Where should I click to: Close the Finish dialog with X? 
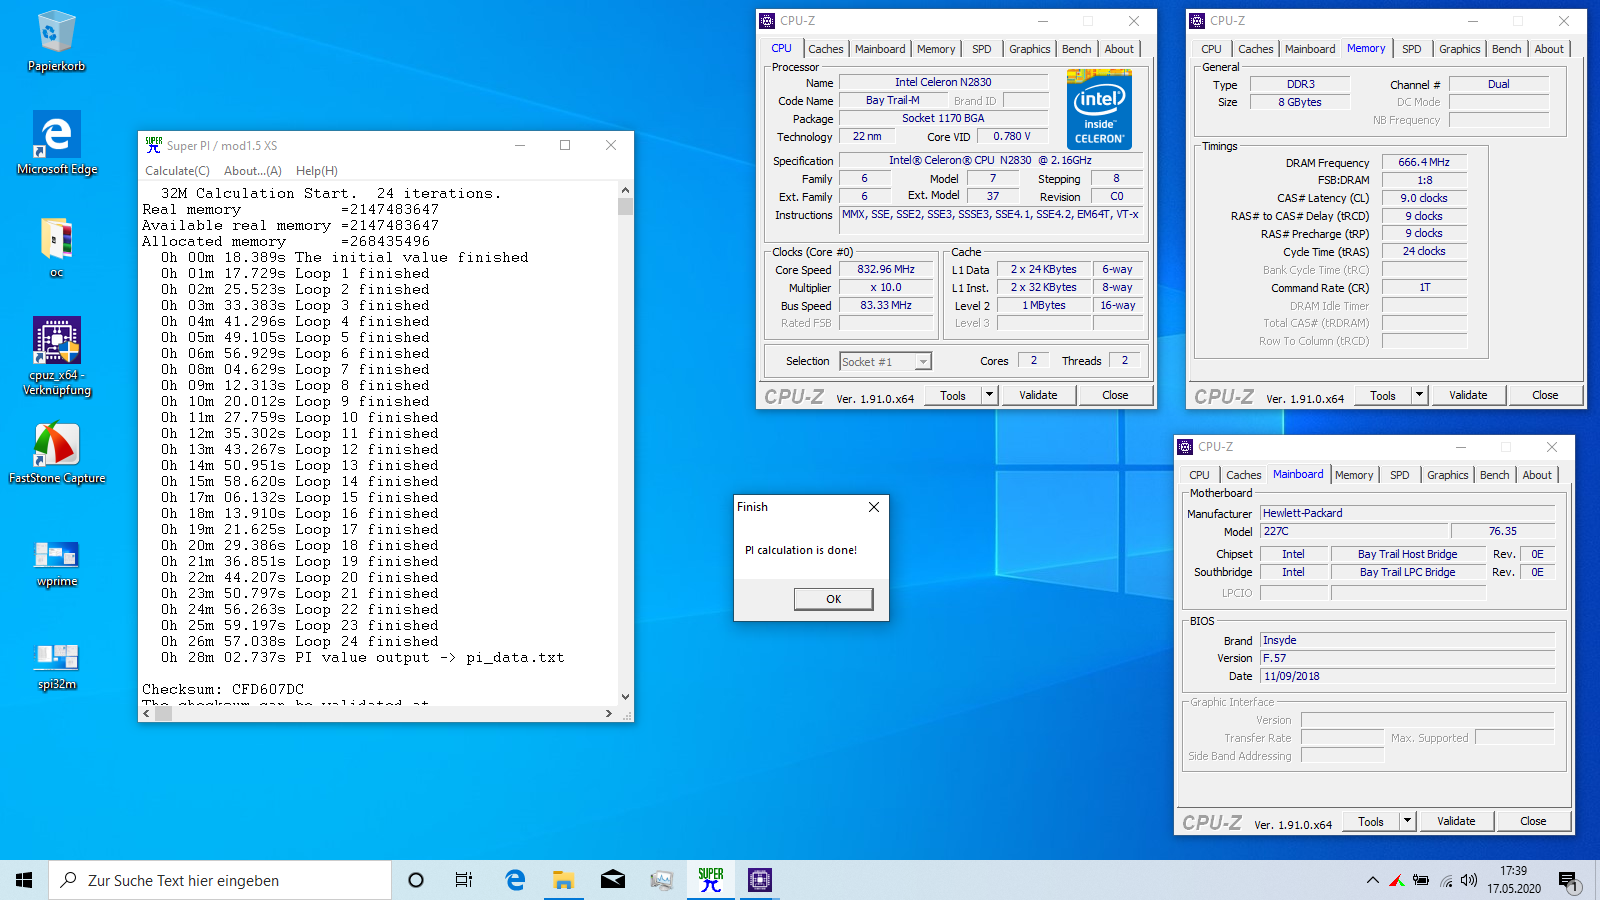point(874,507)
